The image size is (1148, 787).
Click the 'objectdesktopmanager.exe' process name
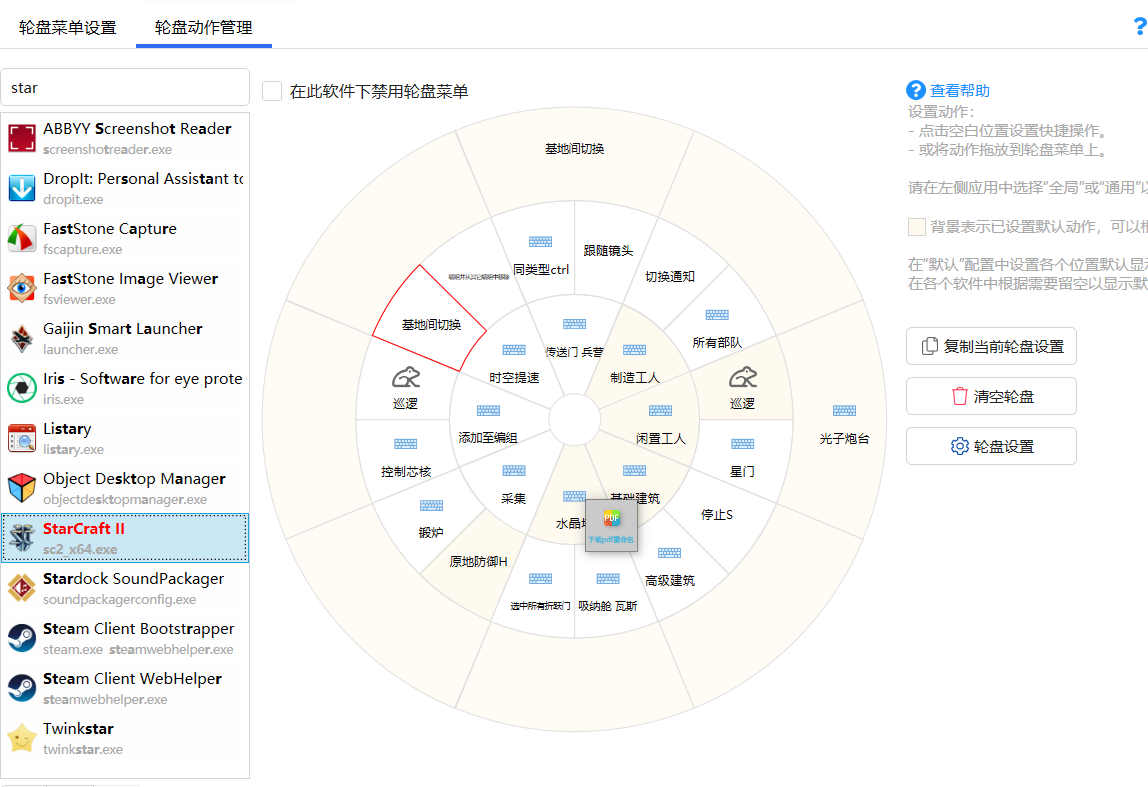pyautogui.click(x=125, y=499)
